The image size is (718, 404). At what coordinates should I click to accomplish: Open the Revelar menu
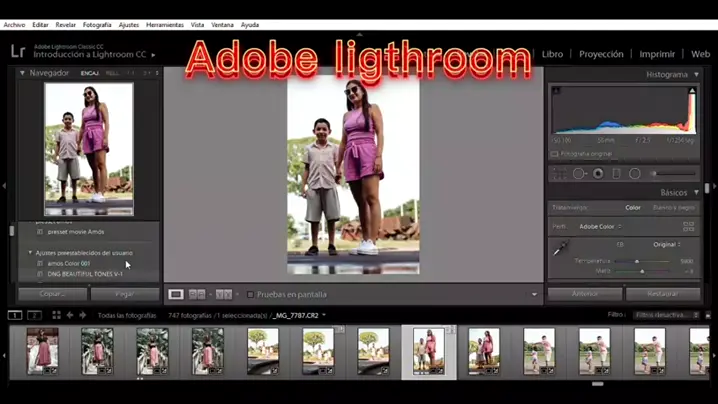coord(65,25)
